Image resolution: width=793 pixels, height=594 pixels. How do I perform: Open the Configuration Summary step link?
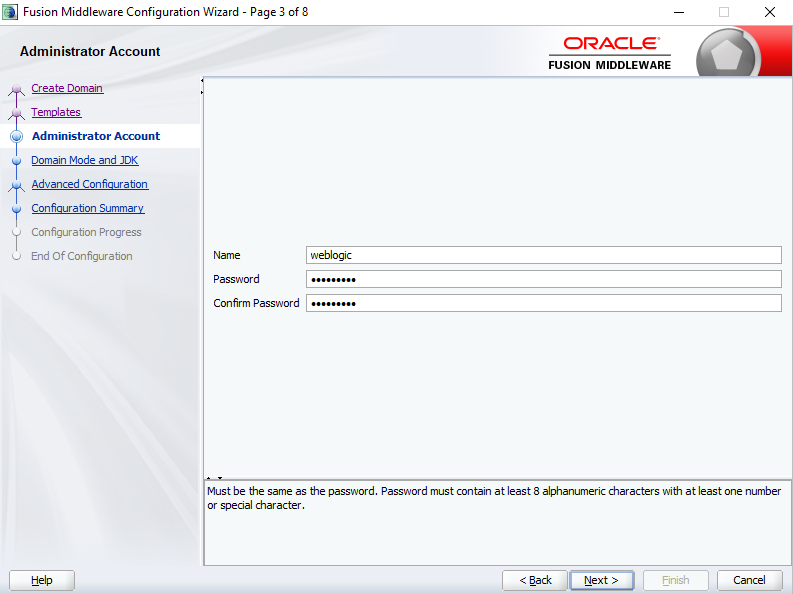pos(87,208)
